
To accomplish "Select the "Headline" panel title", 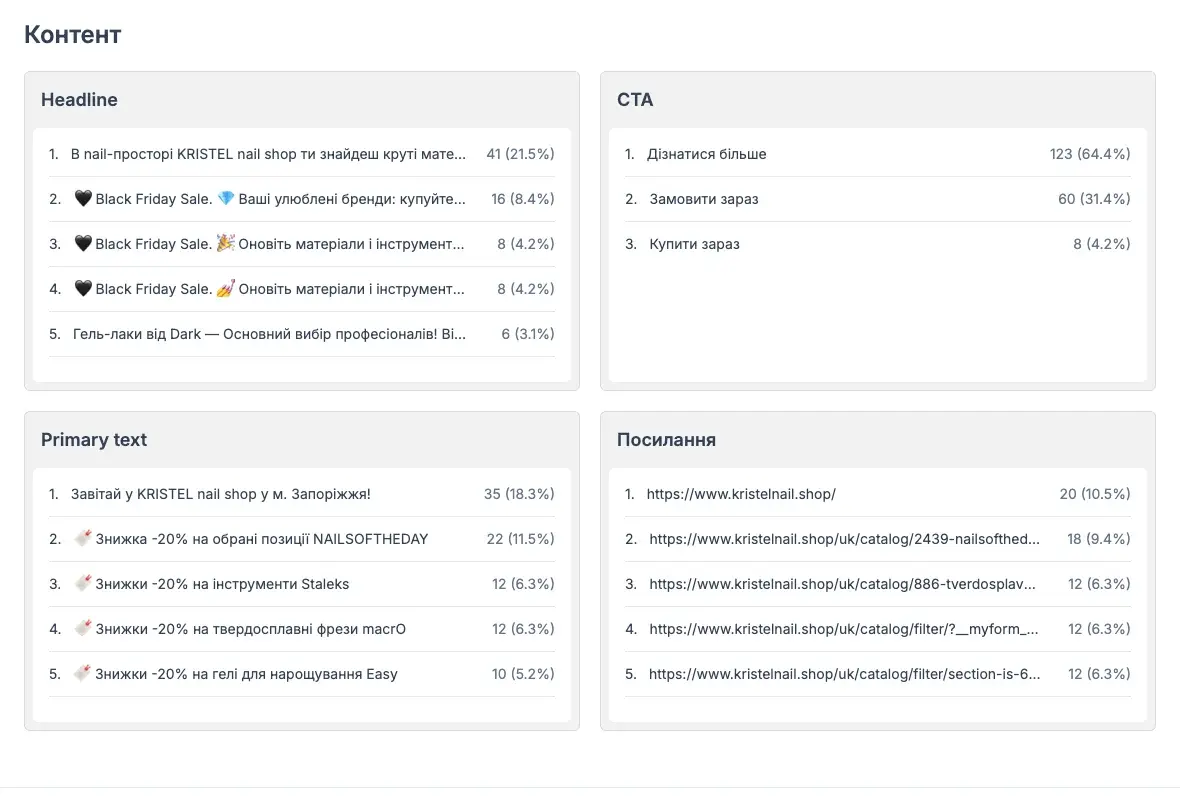I will tap(79, 99).
